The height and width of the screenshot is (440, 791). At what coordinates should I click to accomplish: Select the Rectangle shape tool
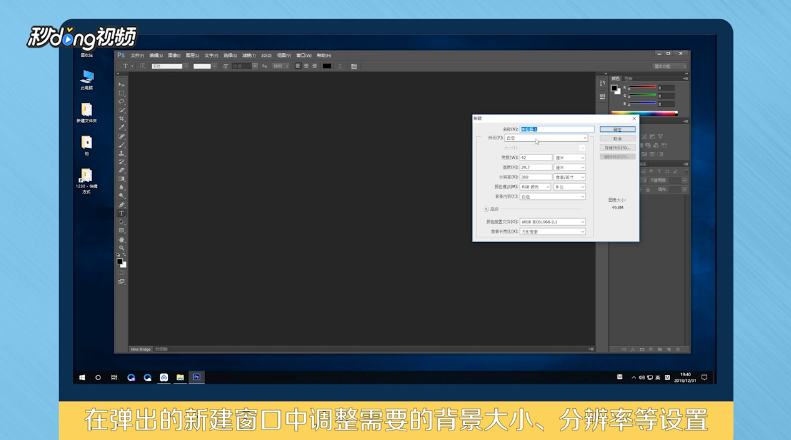[x=122, y=231]
